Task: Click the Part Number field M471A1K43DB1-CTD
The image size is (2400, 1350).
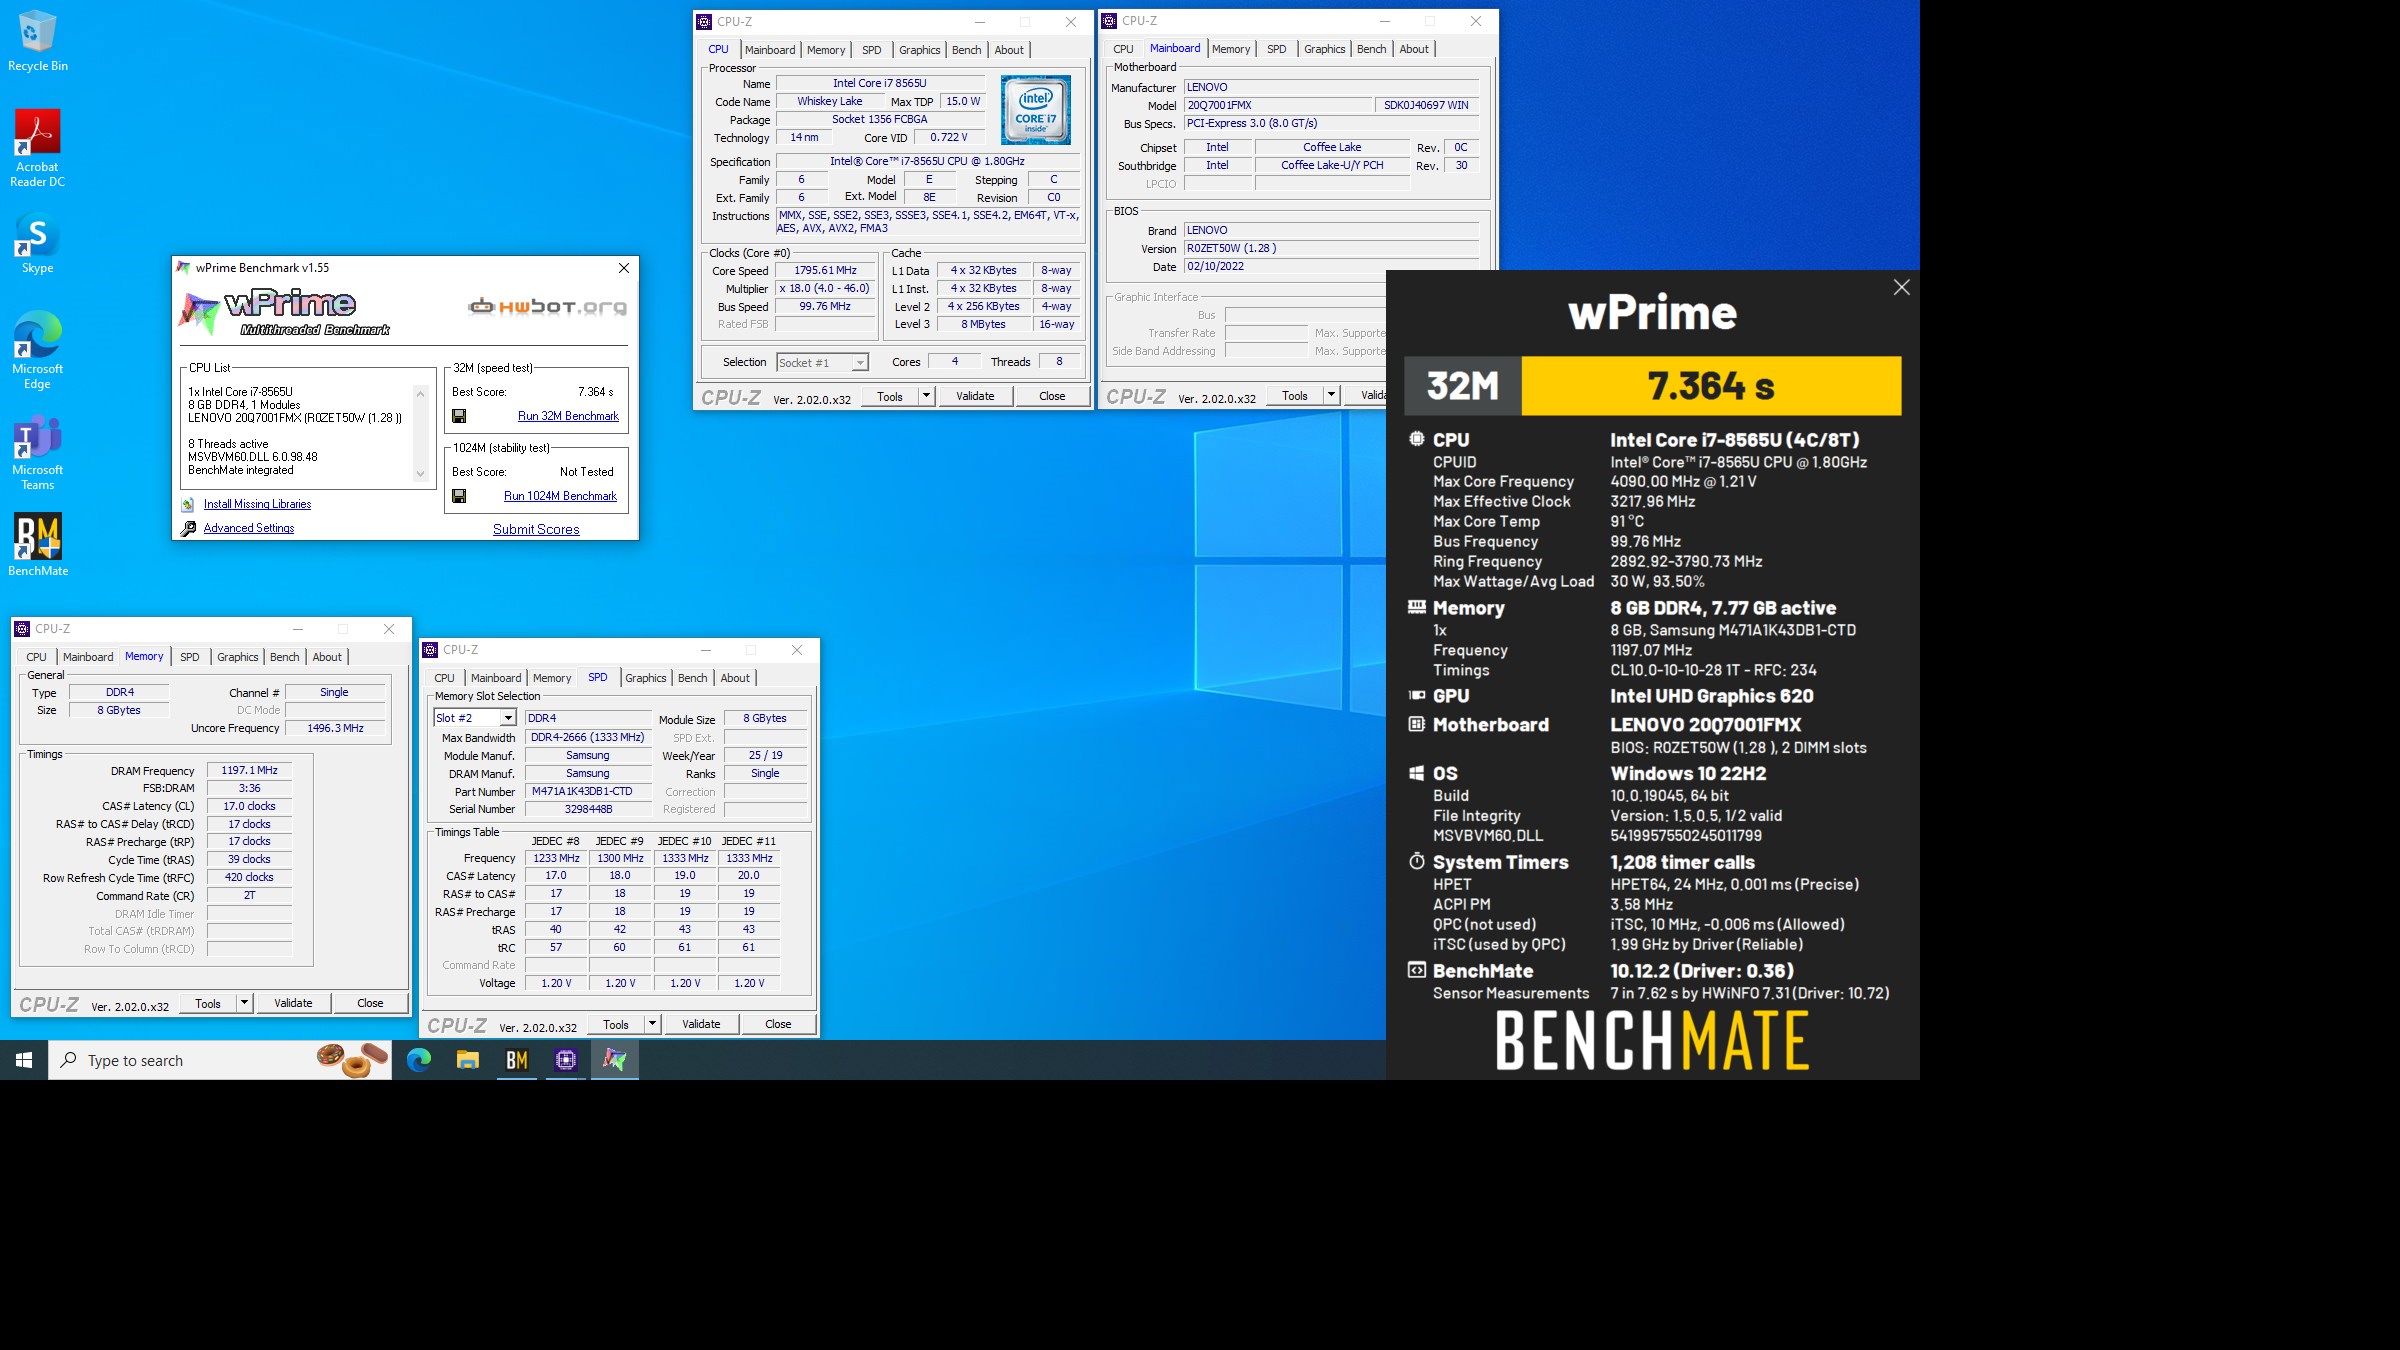Action: click(588, 791)
